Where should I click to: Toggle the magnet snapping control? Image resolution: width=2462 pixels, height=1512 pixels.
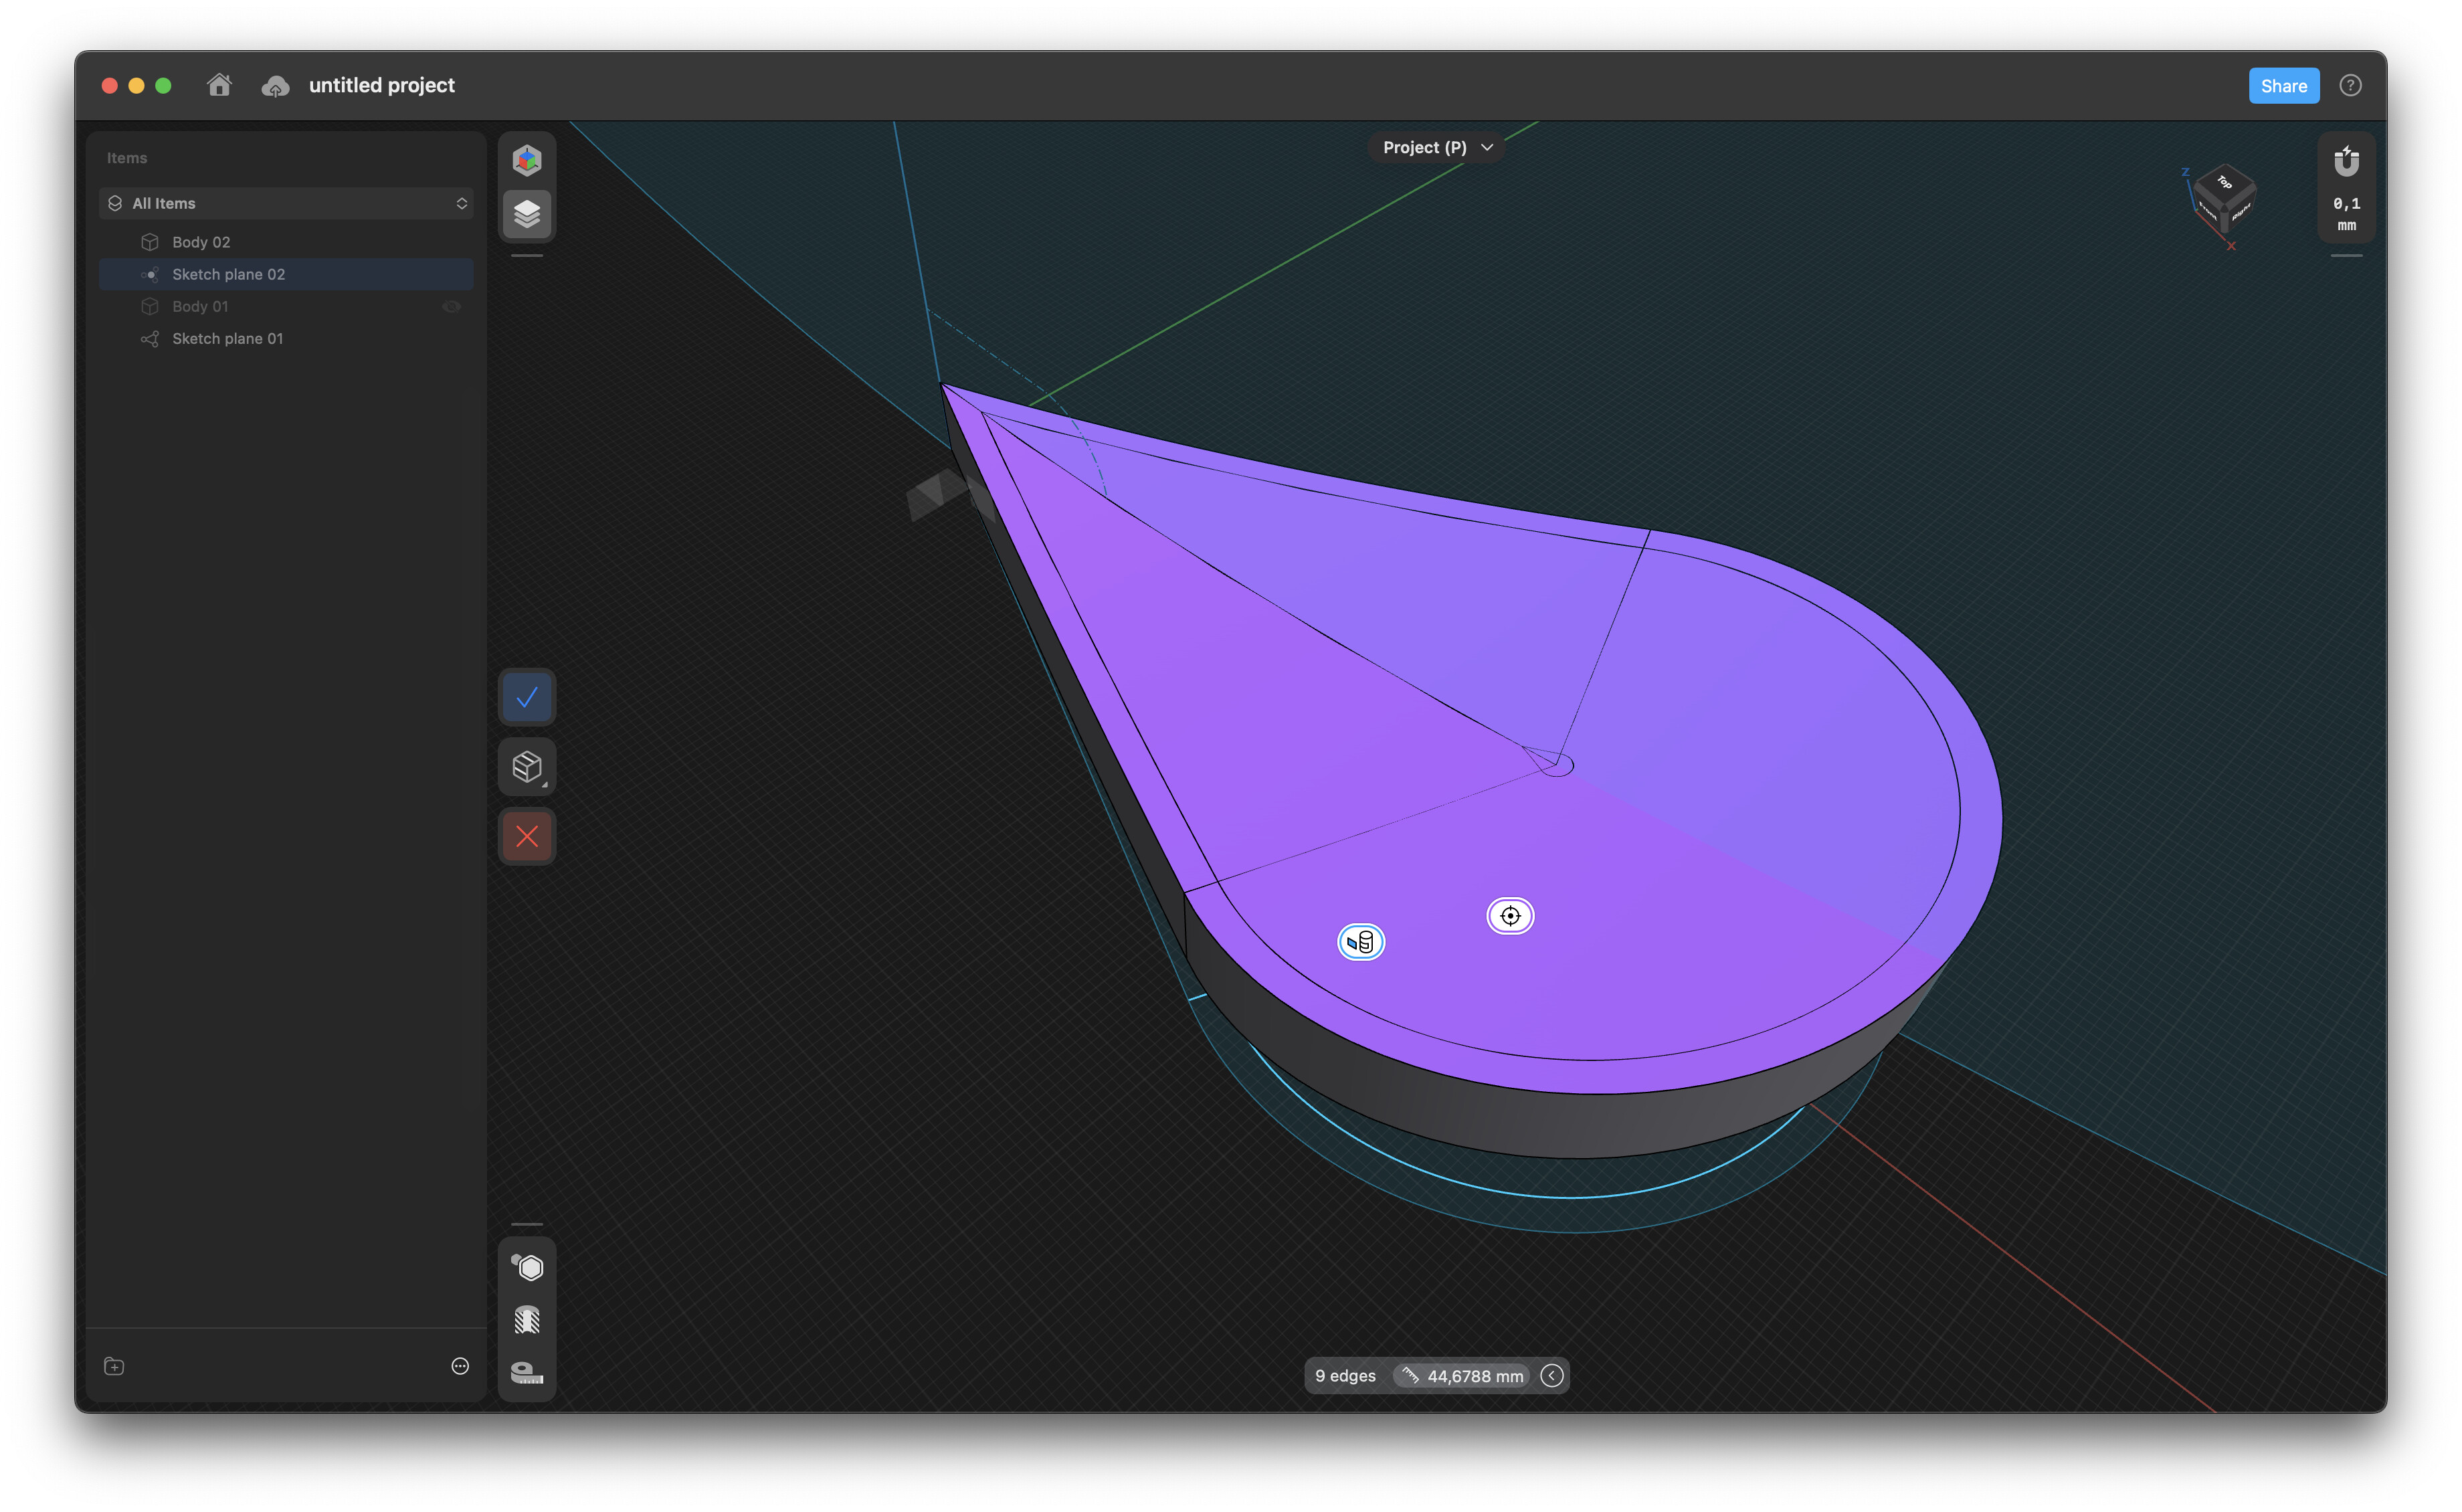click(x=2346, y=162)
